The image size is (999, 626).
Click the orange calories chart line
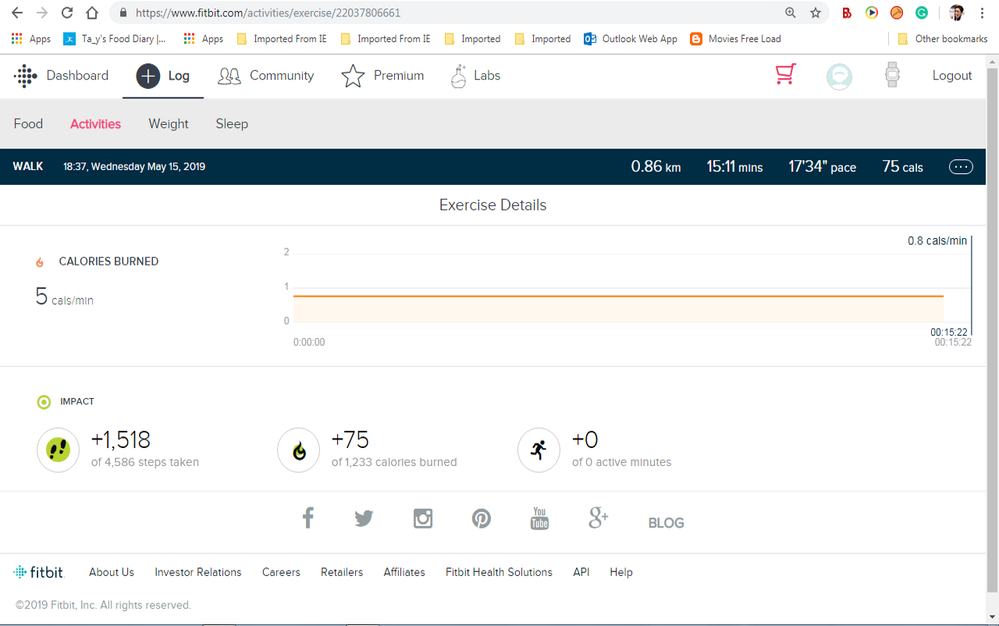point(618,296)
